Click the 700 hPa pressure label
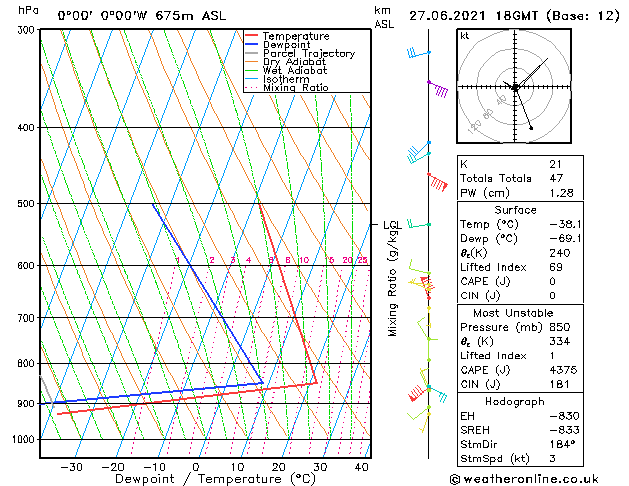The width and height of the screenshot is (629, 486). [28, 318]
